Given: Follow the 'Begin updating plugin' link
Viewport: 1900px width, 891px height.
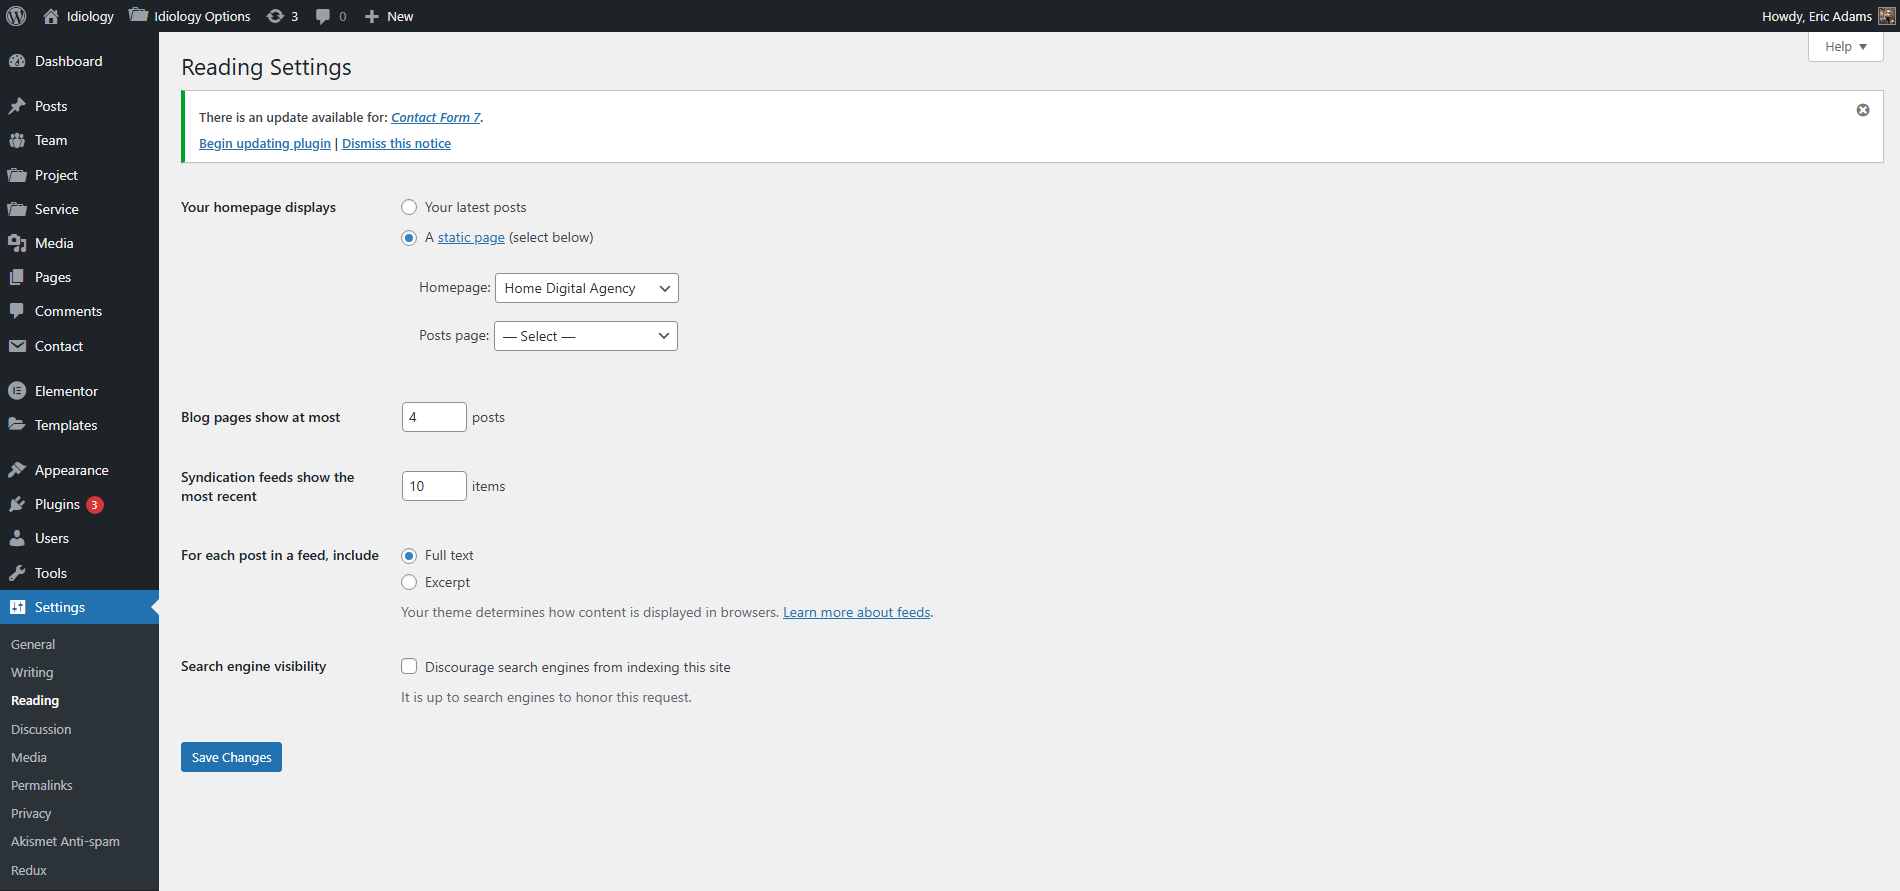Looking at the screenshot, I should [x=264, y=144].
